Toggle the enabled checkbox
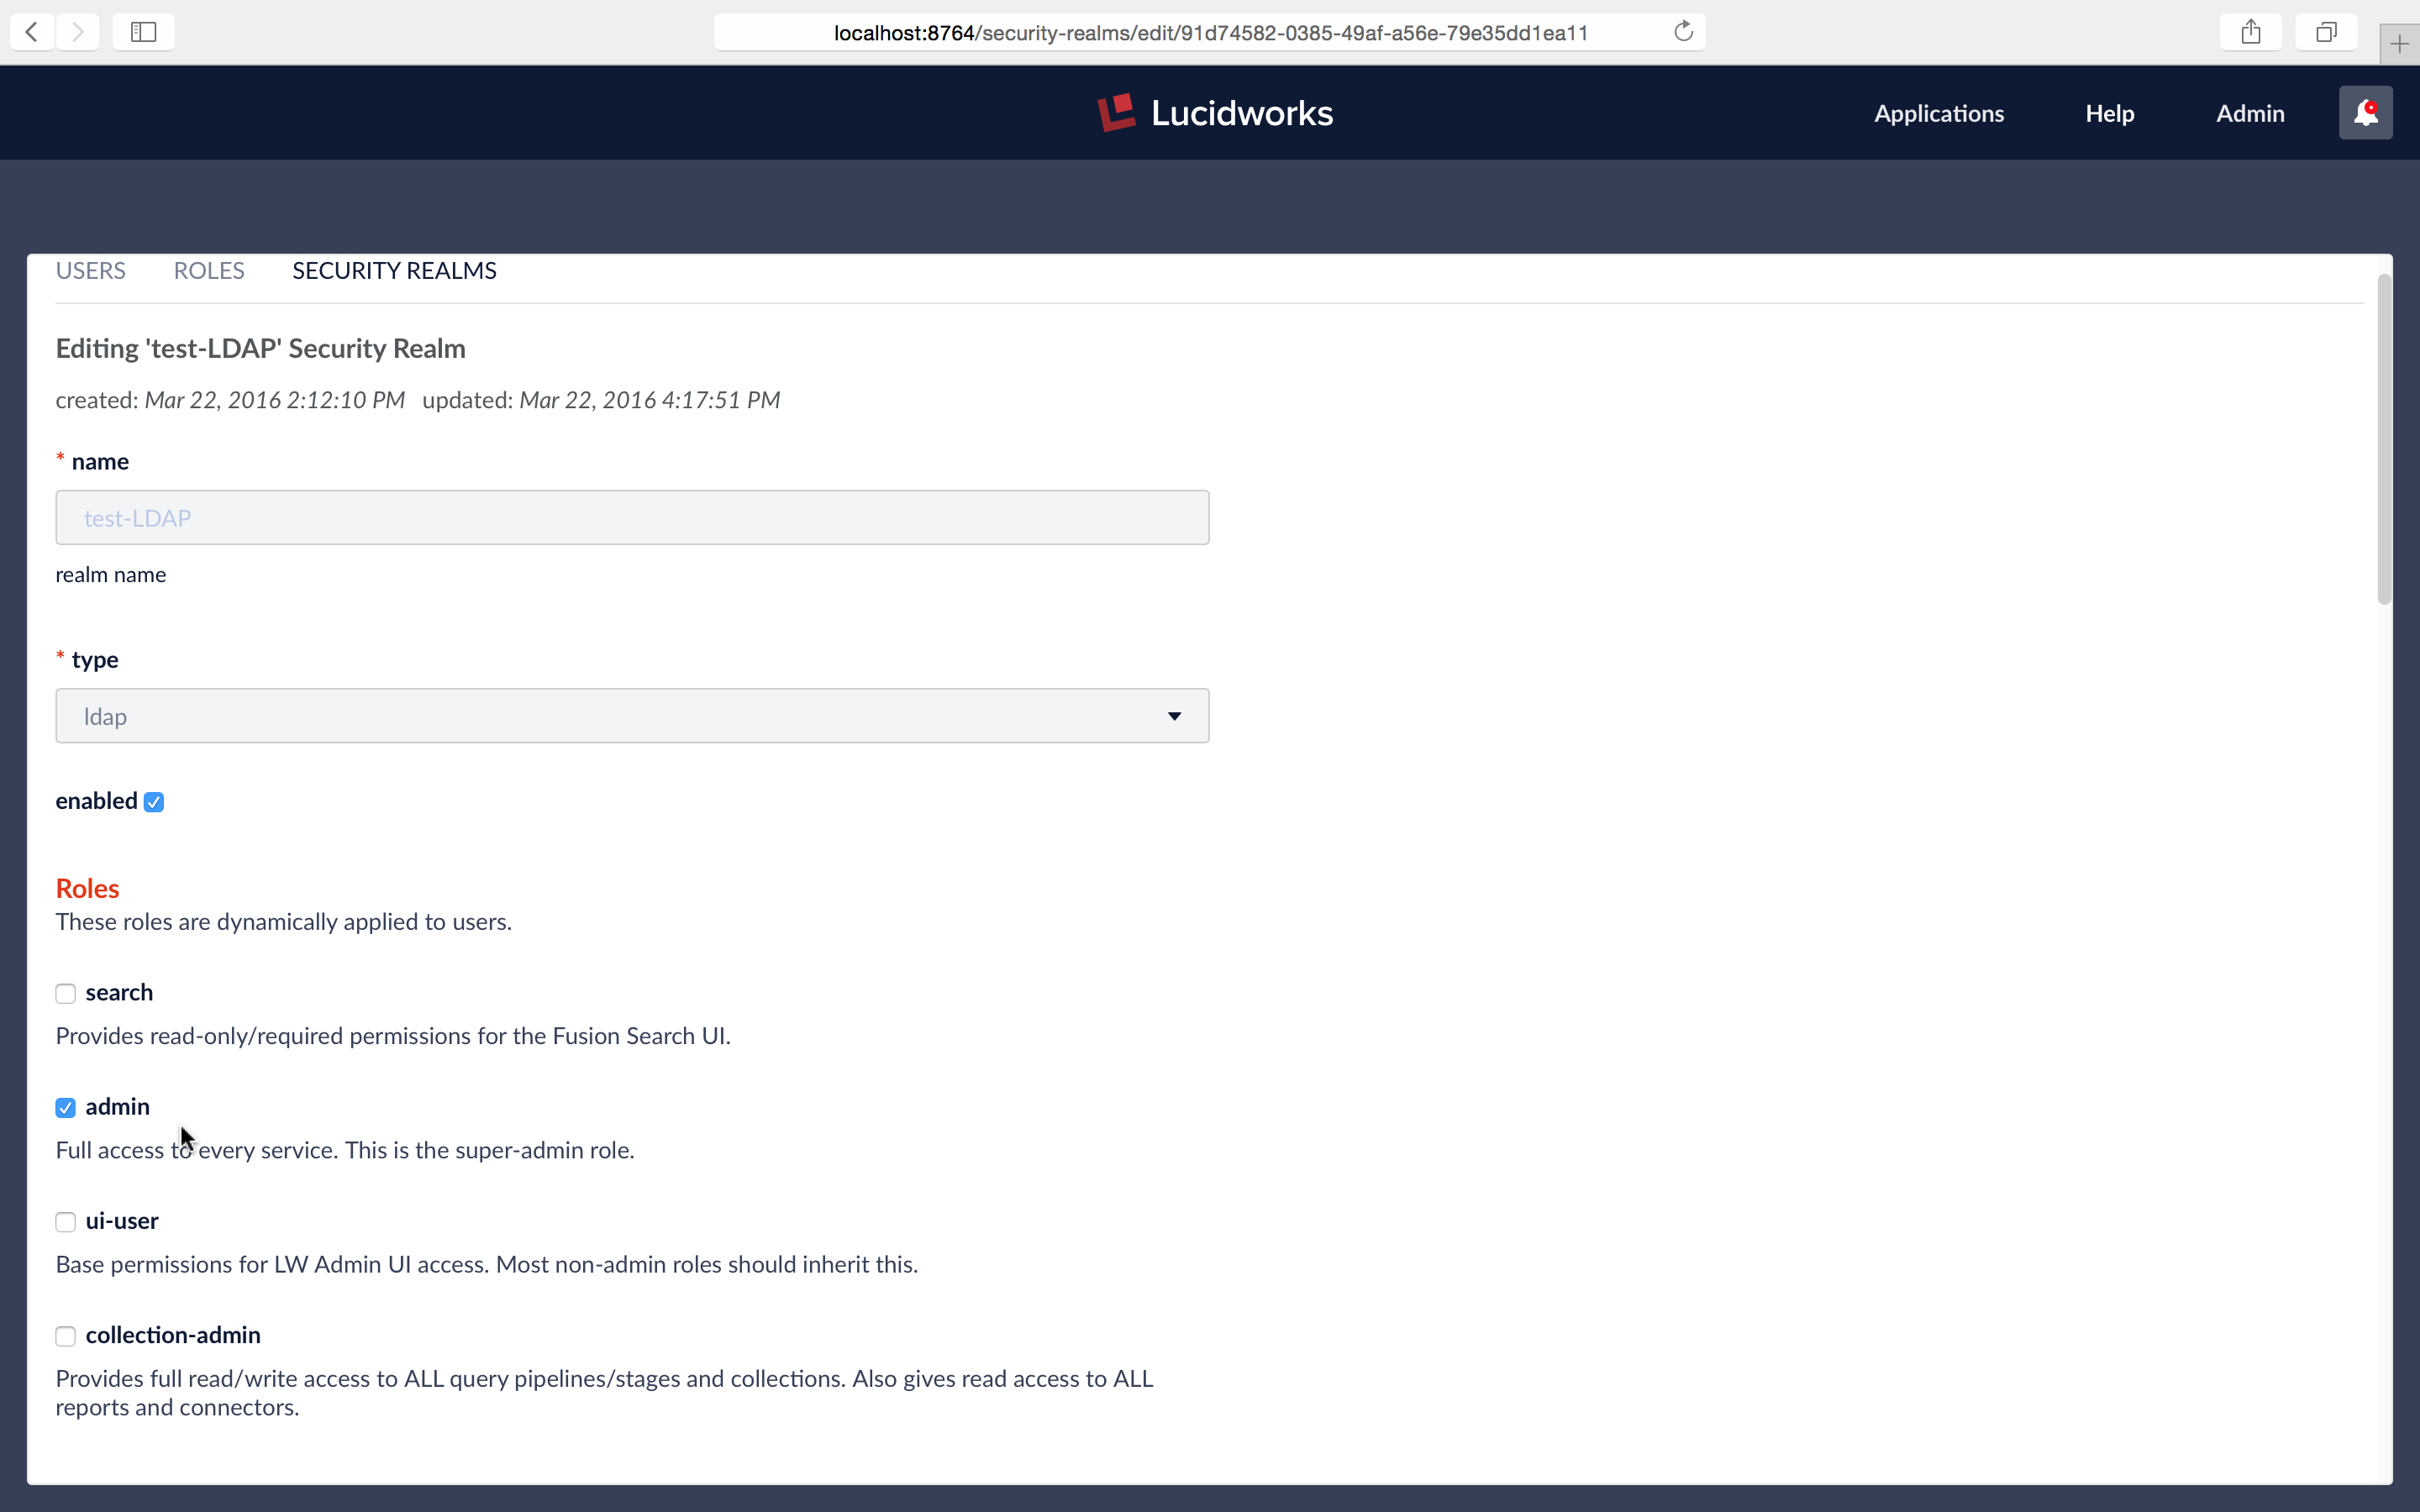The image size is (2420, 1512). pos(153,801)
